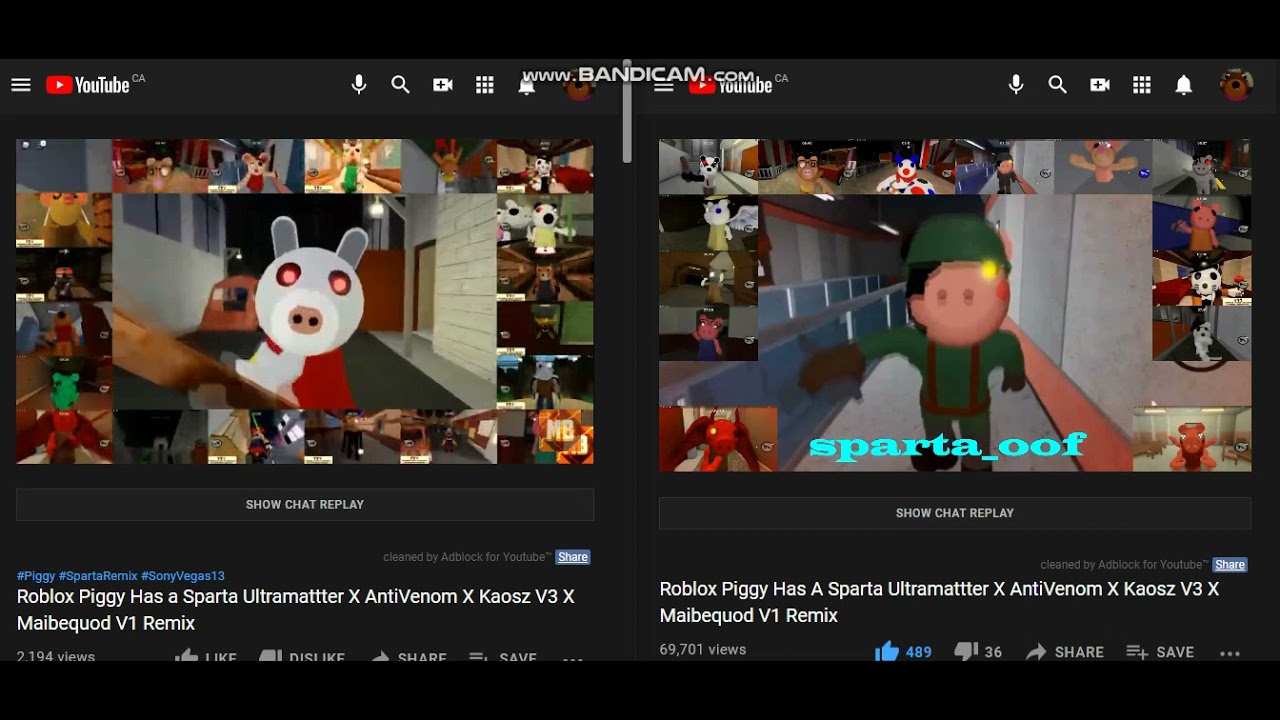Open hamburger guide menu in right YouTube window

tap(664, 85)
